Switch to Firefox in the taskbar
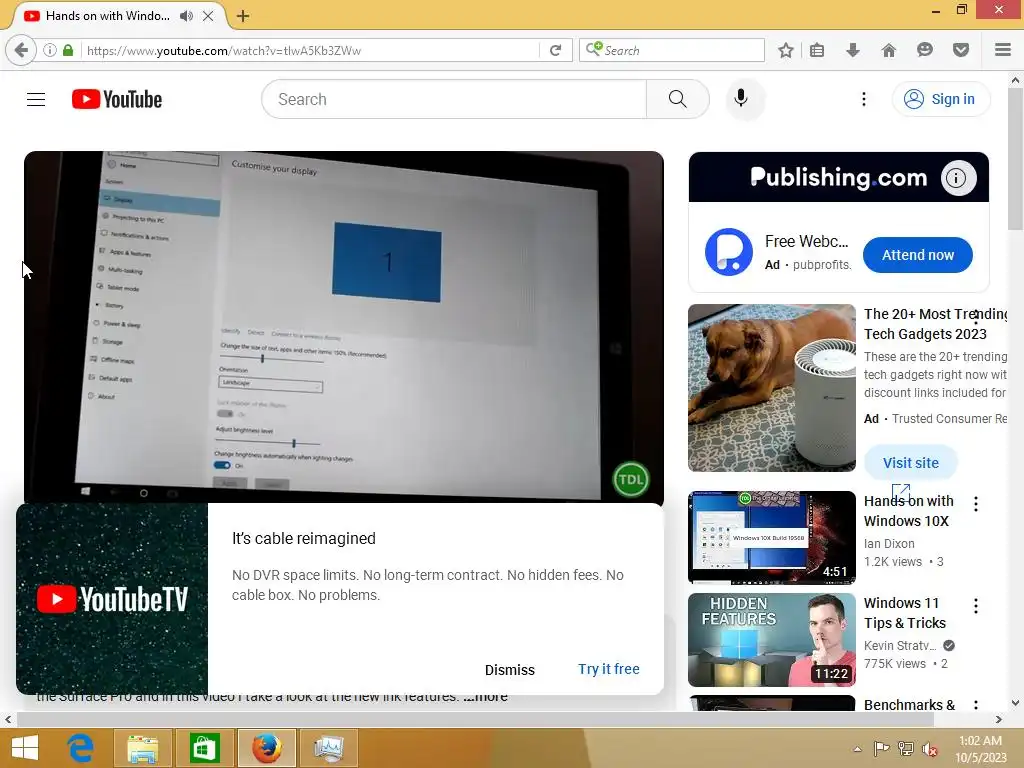 [x=266, y=748]
